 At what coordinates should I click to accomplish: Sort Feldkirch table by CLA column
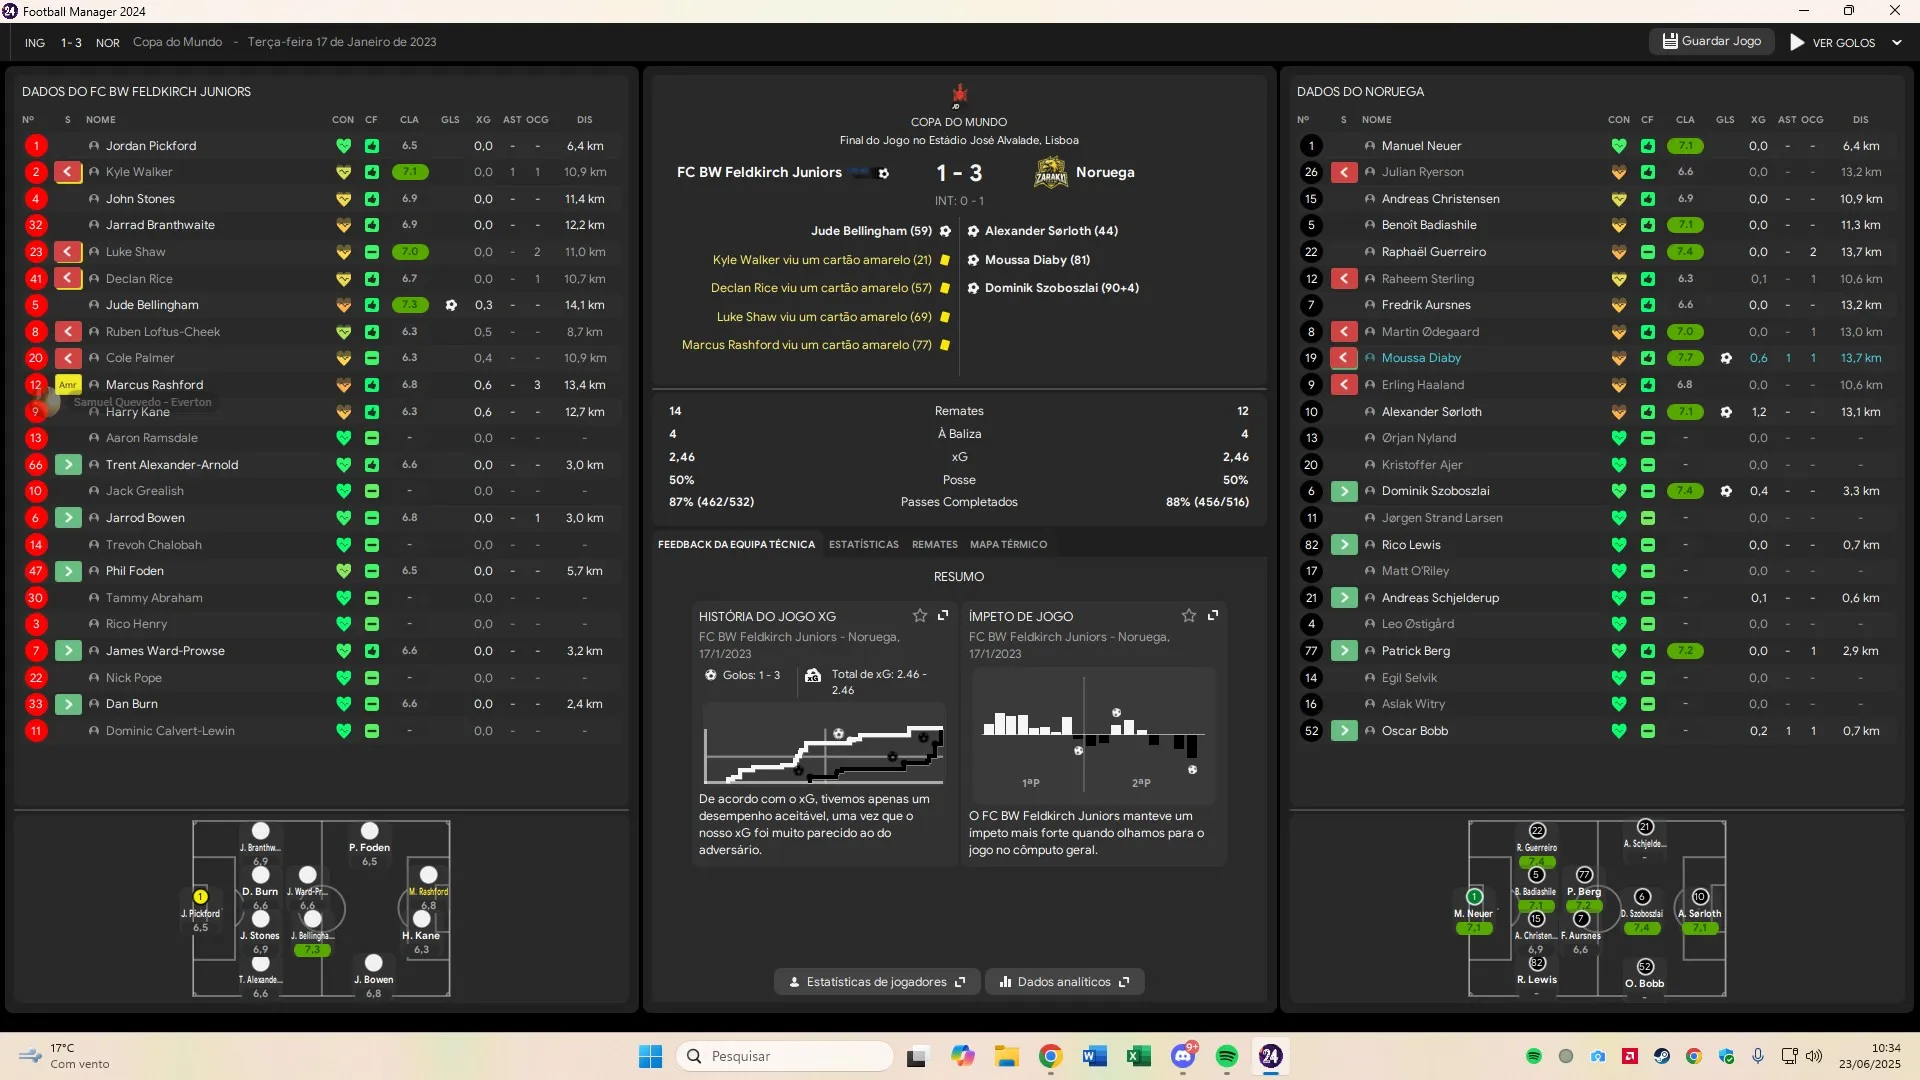409,120
